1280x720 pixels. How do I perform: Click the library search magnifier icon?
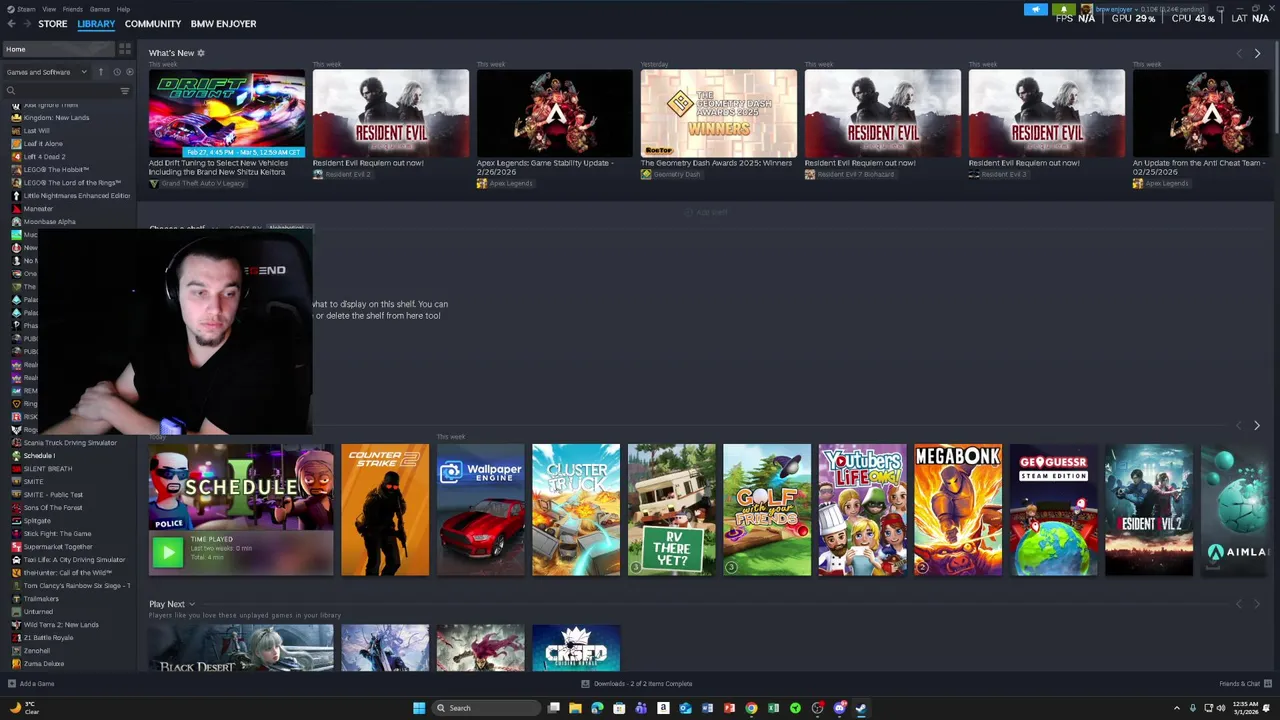pyautogui.click(x=11, y=91)
